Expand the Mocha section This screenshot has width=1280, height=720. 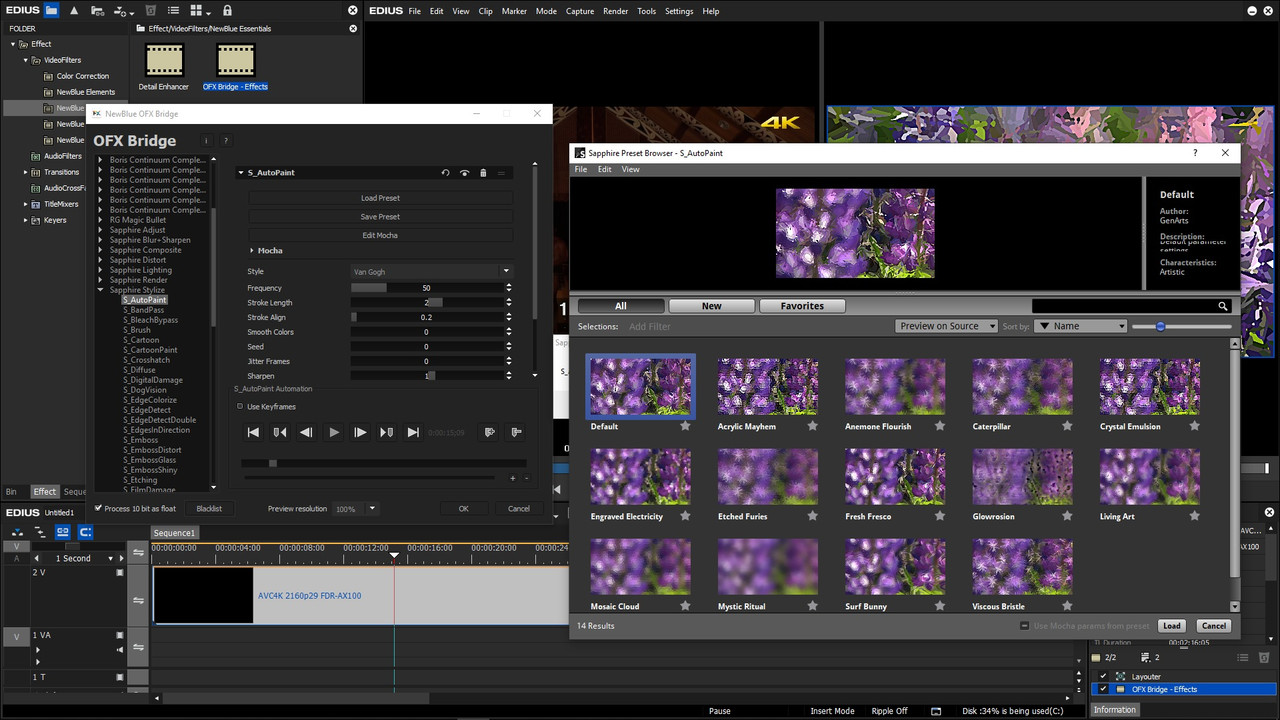click(x=252, y=250)
